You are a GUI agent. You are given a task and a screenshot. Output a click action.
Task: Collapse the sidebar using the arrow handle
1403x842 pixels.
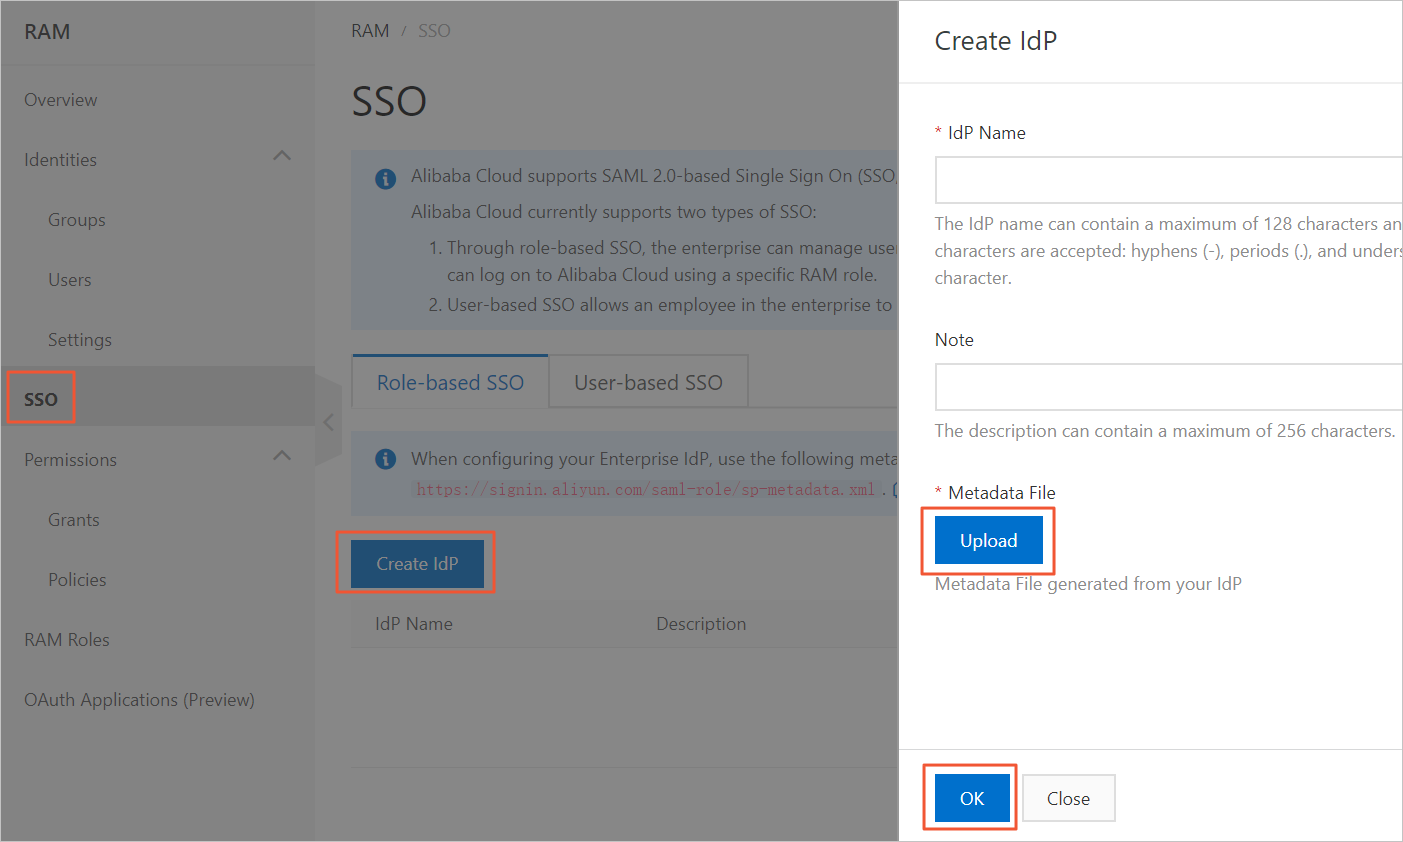click(x=328, y=422)
